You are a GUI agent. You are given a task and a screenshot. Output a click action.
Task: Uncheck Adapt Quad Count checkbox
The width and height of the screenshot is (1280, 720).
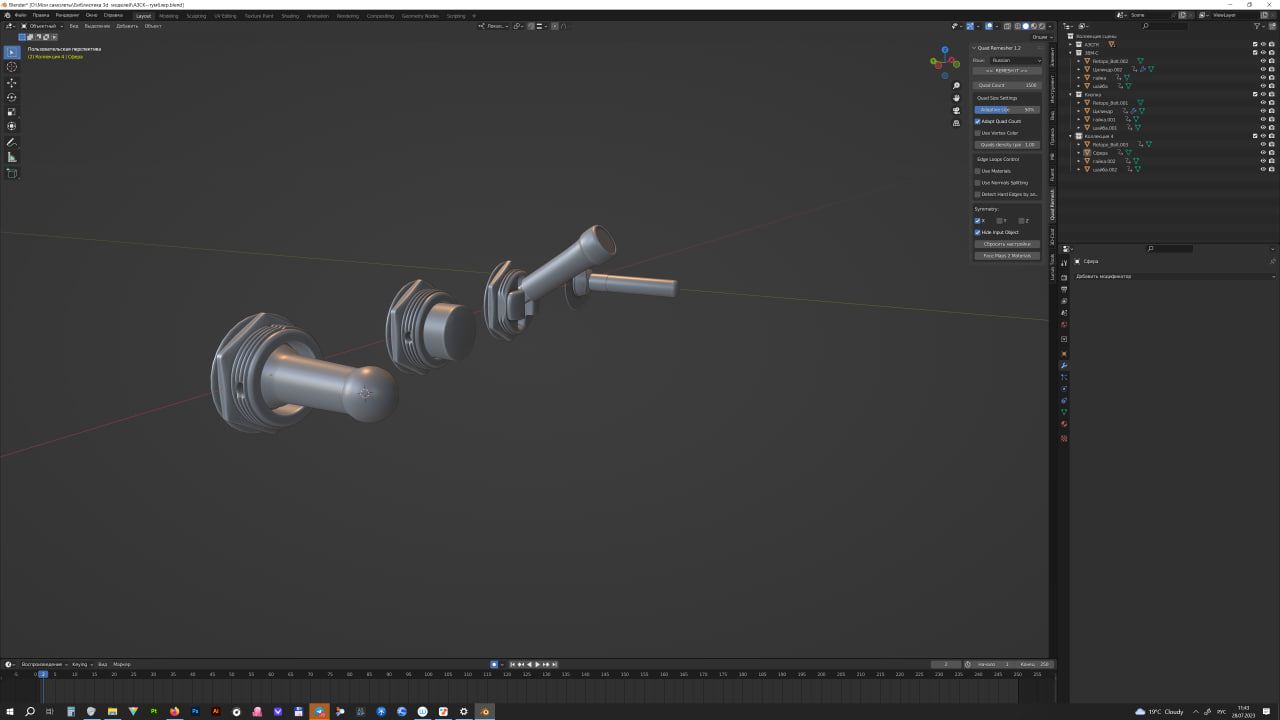coord(978,121)
